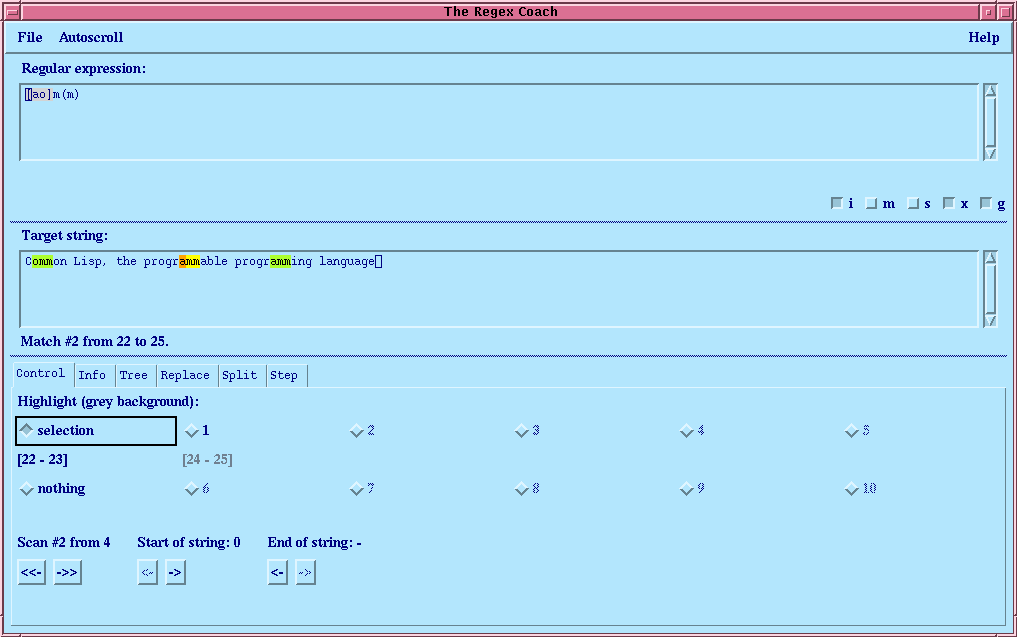Toggle the single-line 's' checkbox
Screen dimensions: 1017x637
pos(913,203)
